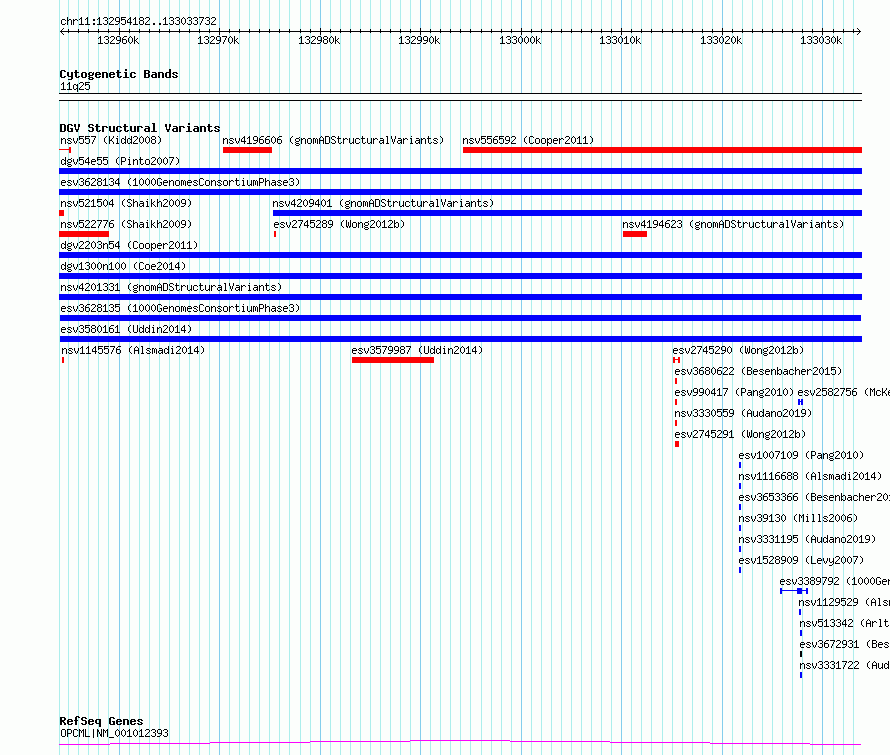Select the red nsv4196606 gnomAD variant bar
The image size is (890, 755).
[247, 150]
